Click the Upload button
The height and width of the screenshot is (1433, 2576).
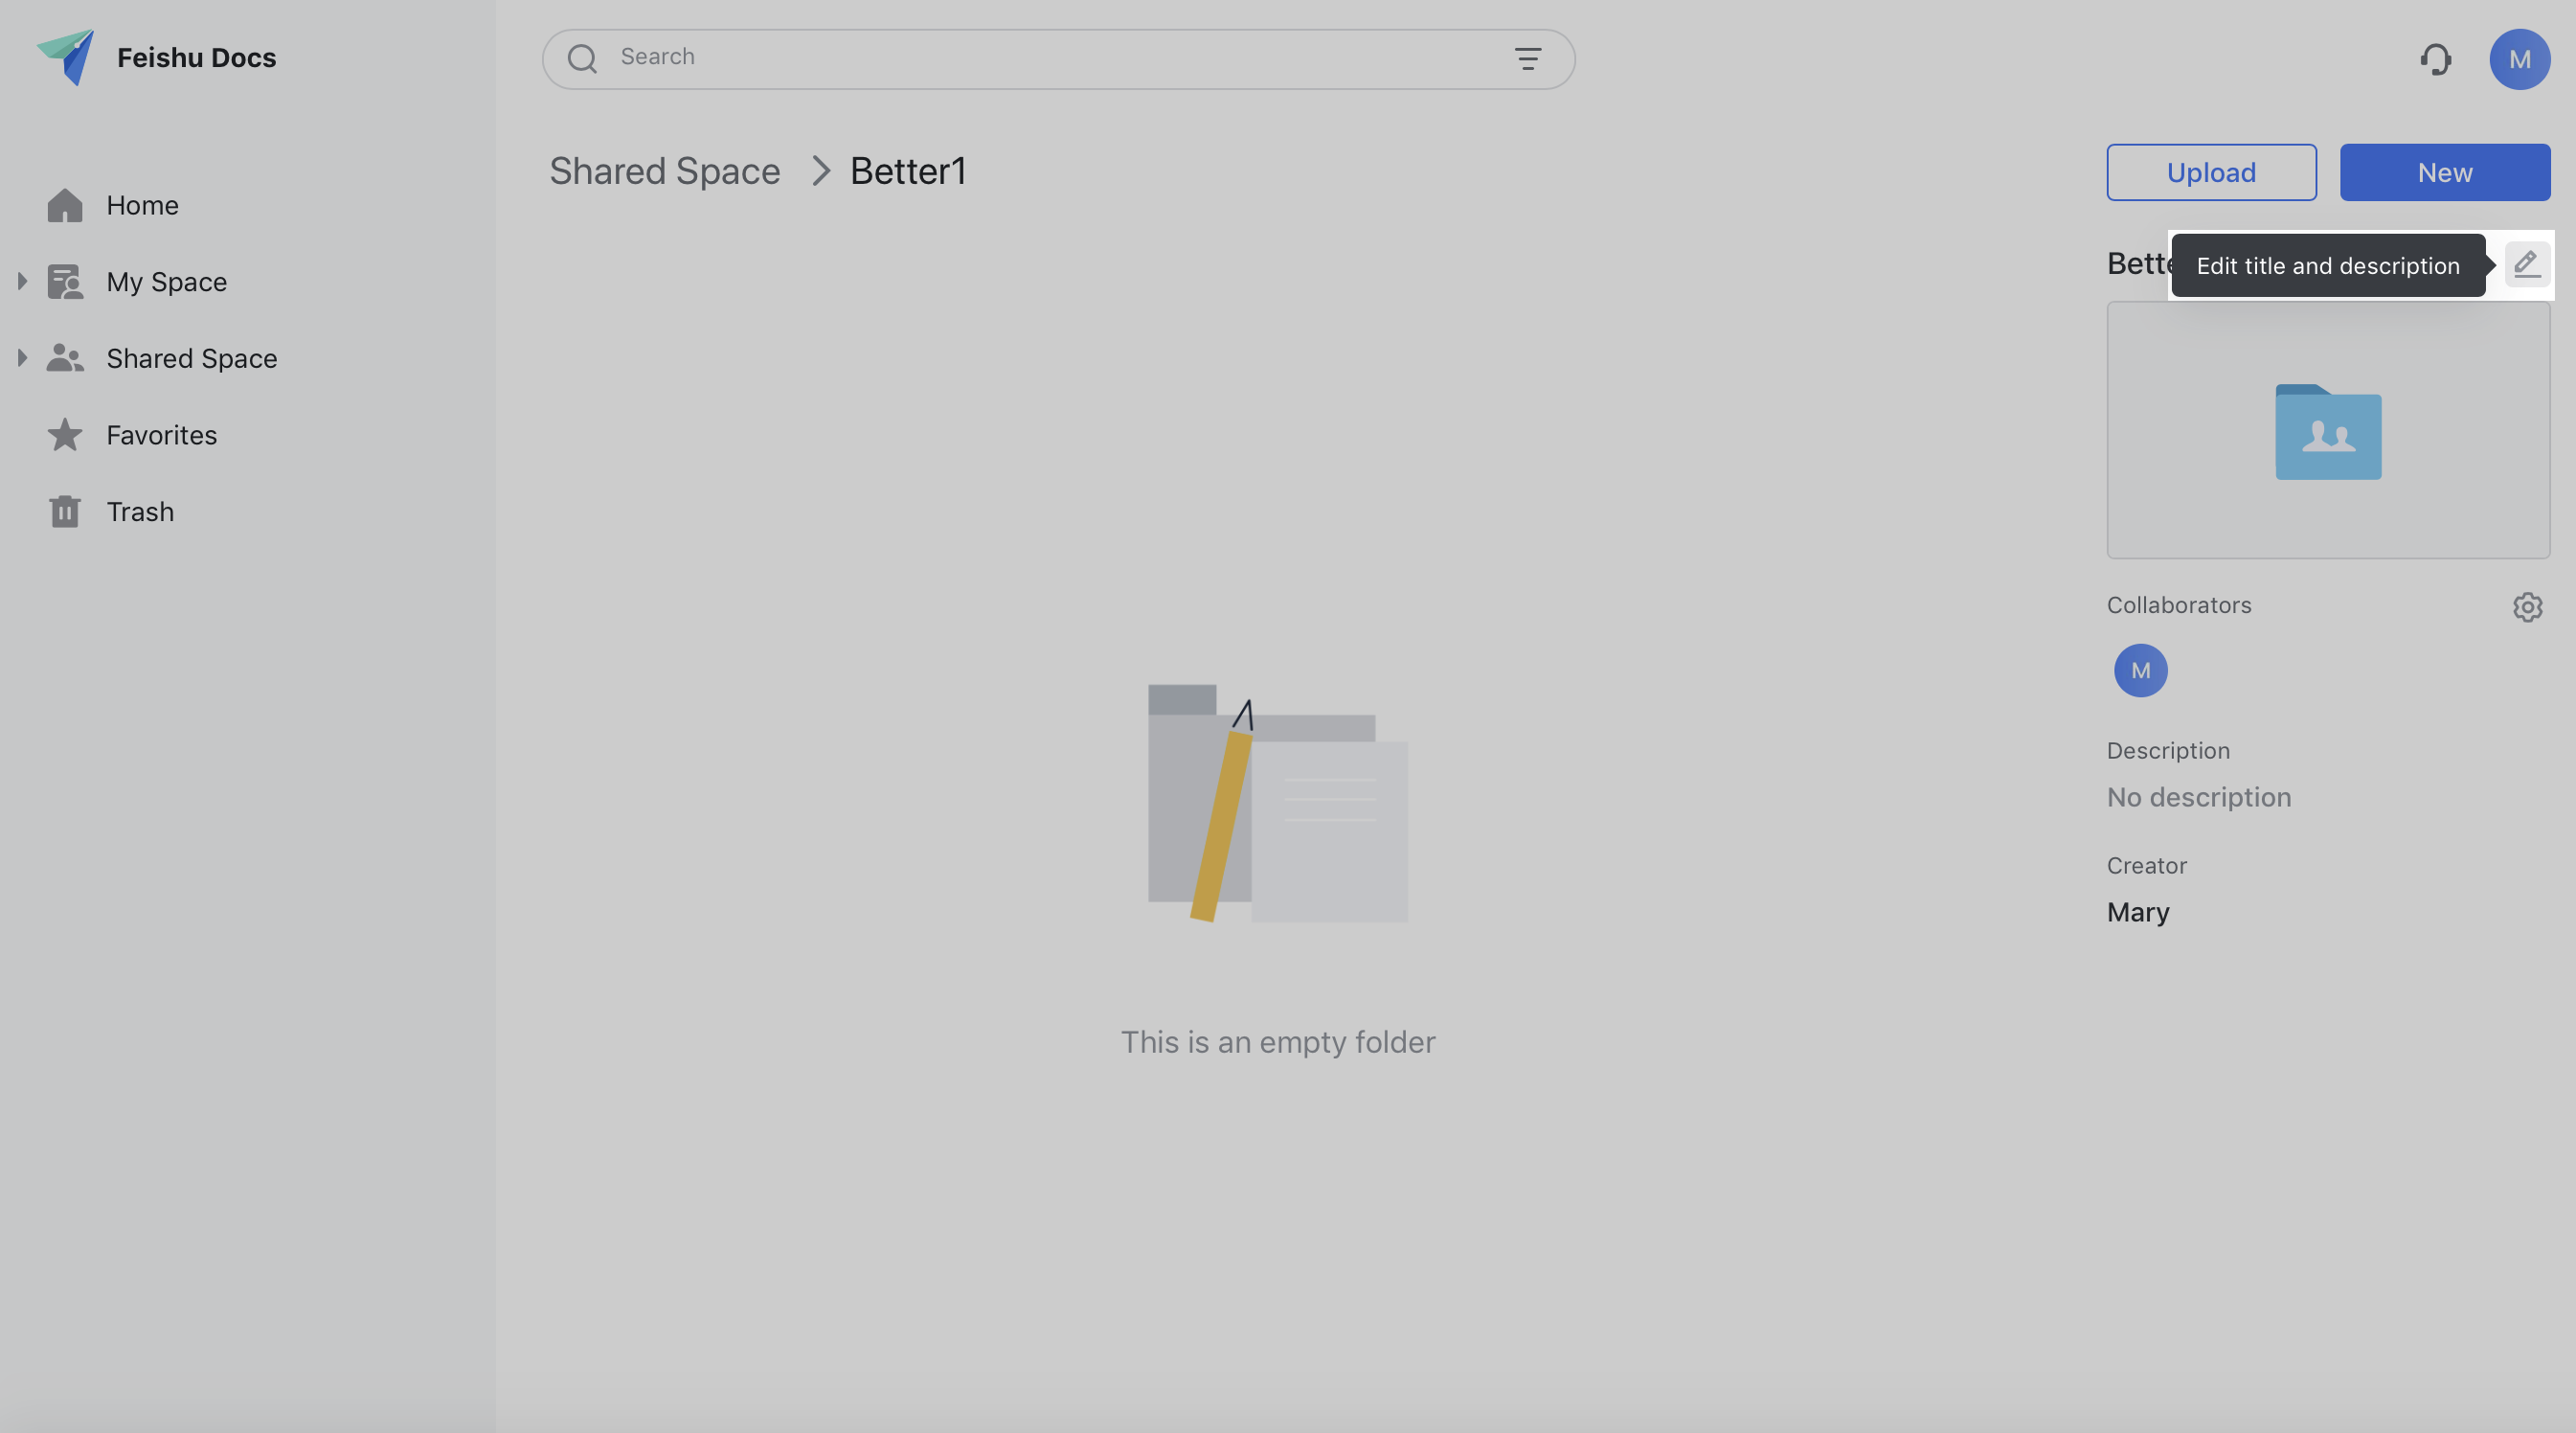[x=2211, y=172]
